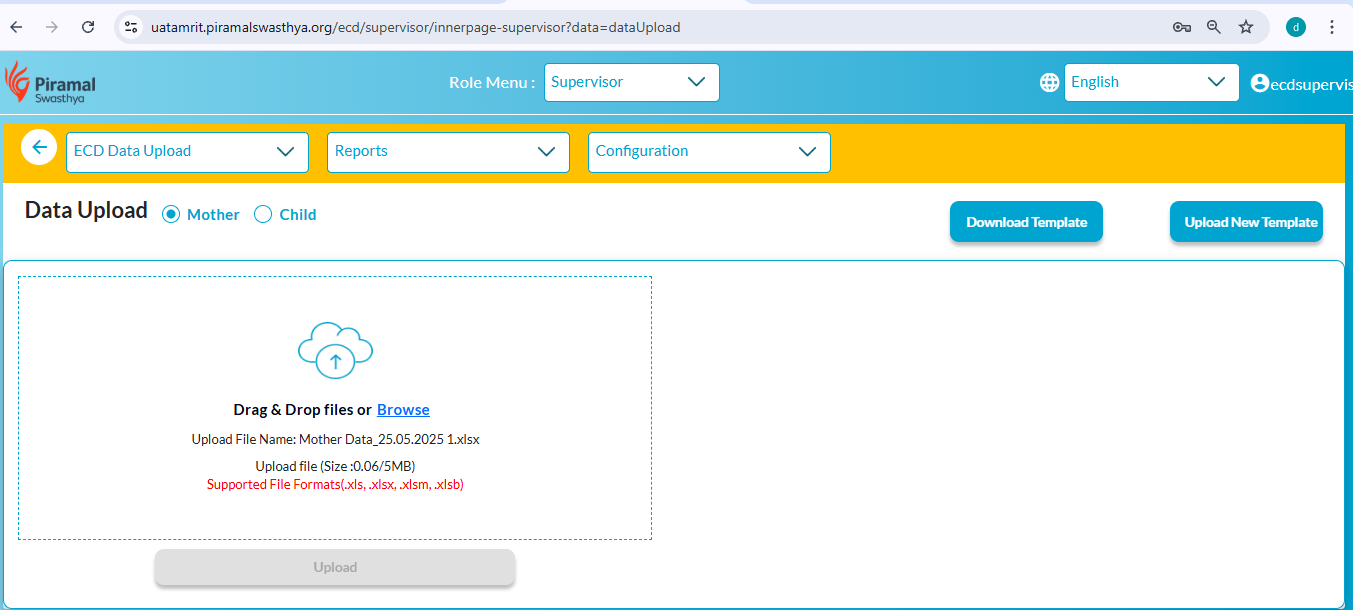
Task: Click the Browse link
Action: point(403,410)
